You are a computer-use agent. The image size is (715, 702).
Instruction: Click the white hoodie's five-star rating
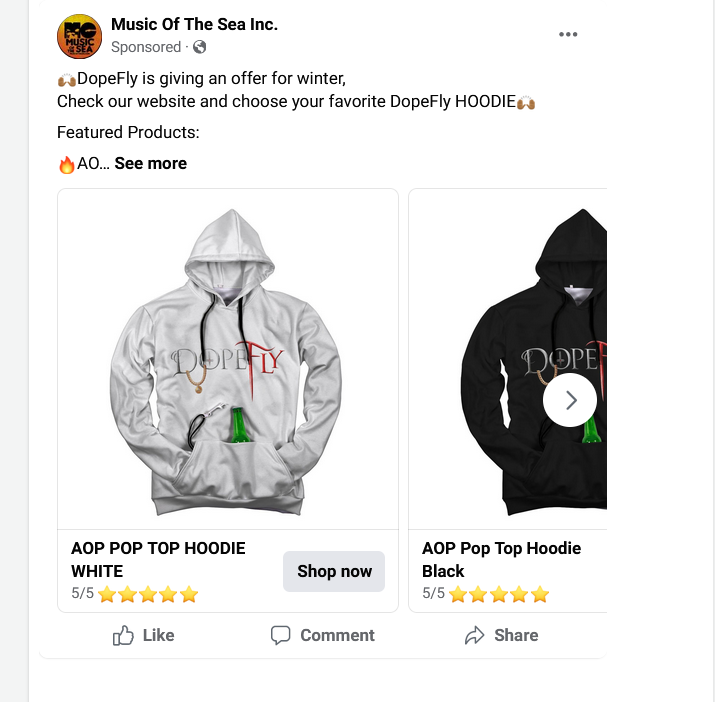(148, 594)
